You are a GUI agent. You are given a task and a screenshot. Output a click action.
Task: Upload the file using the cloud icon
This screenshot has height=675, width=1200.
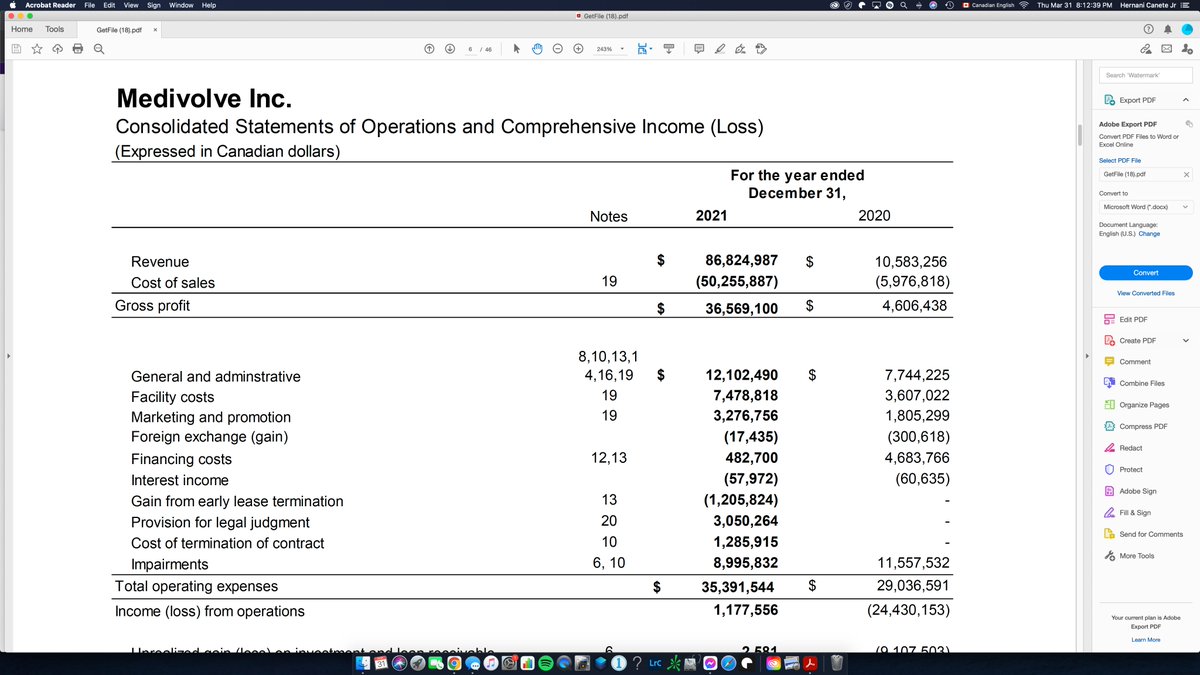(57, 48)
